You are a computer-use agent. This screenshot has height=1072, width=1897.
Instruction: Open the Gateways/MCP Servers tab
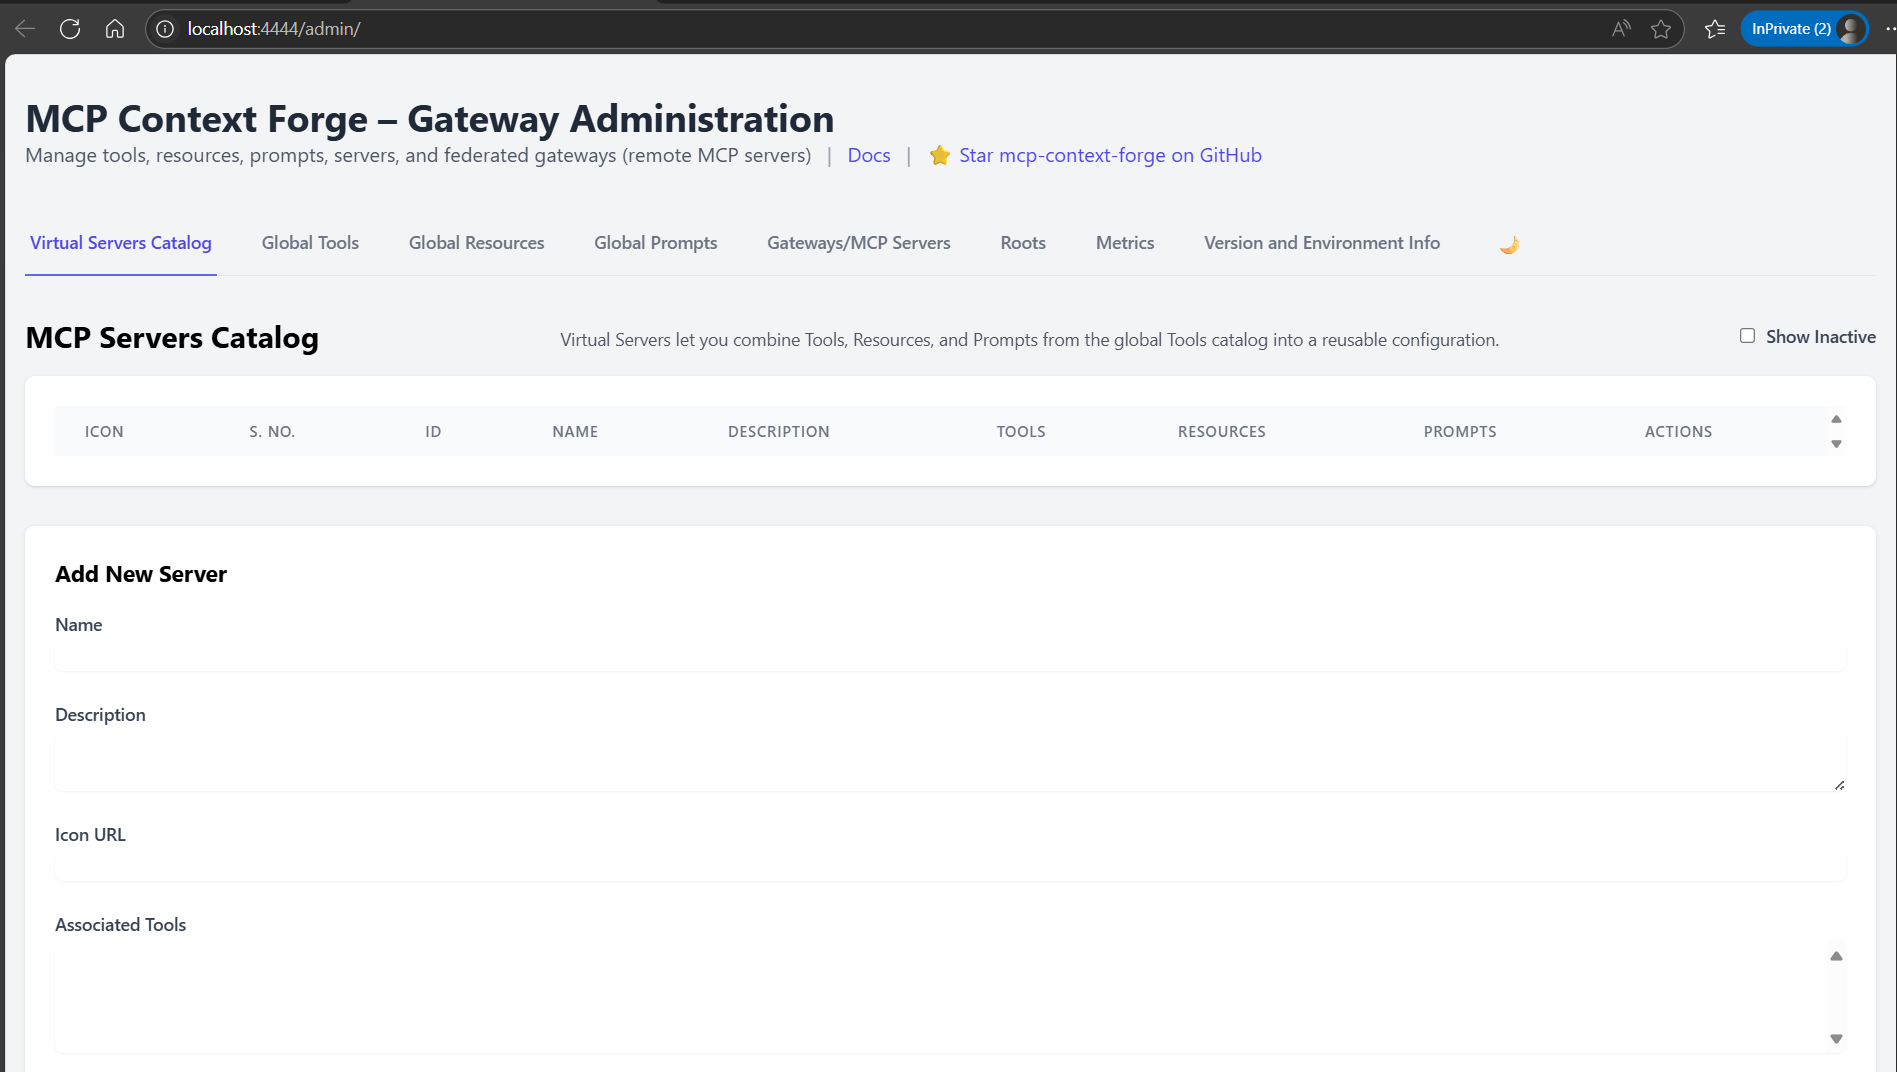click(859, 243)
